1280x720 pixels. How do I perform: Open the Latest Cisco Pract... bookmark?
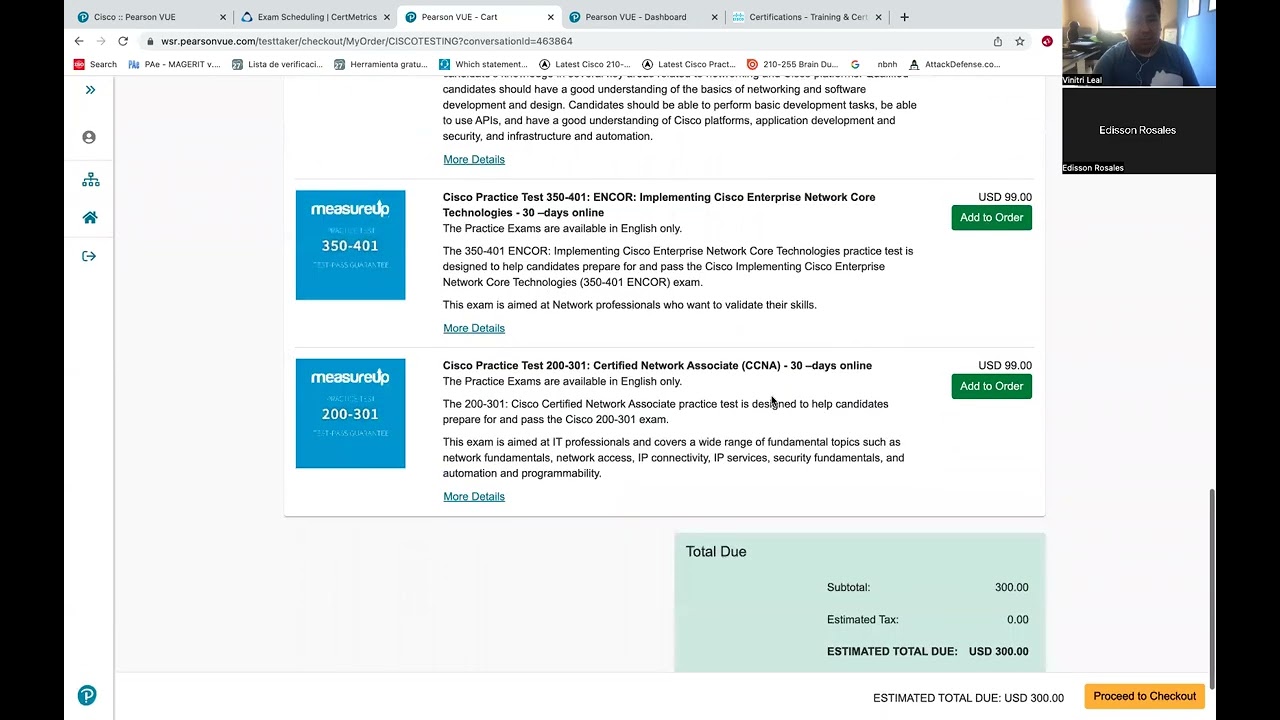[689, 64]
